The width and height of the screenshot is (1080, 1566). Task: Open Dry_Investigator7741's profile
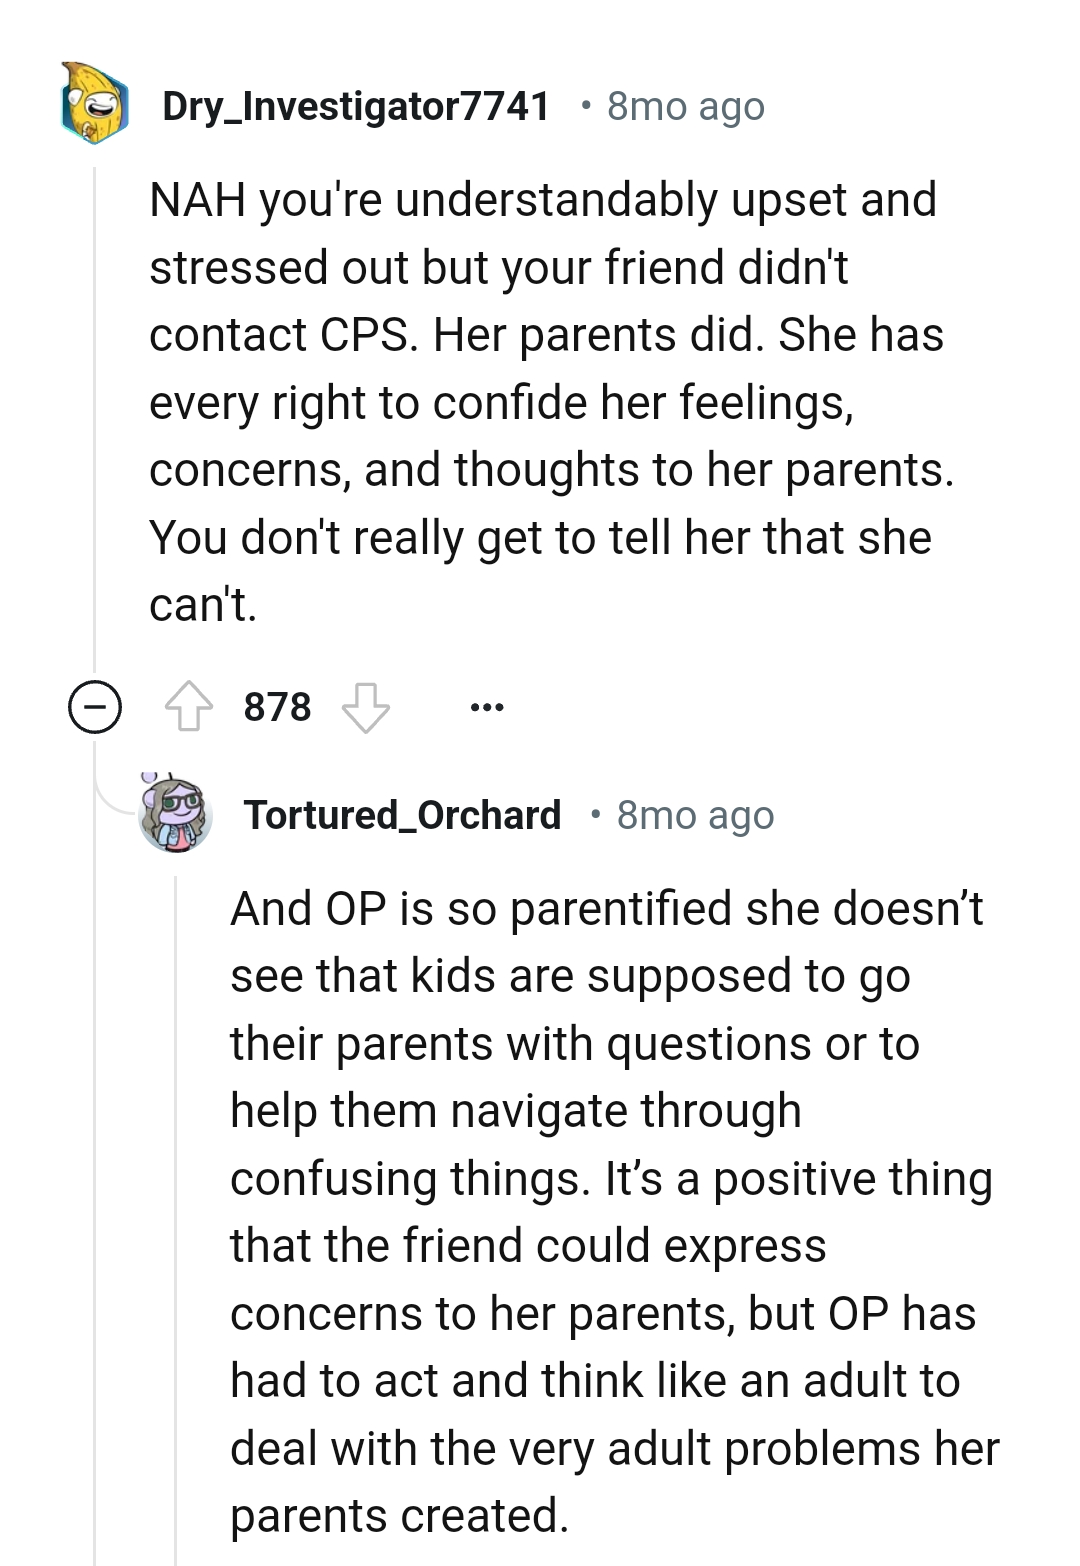pyautogui.click(x=355, y=105)
